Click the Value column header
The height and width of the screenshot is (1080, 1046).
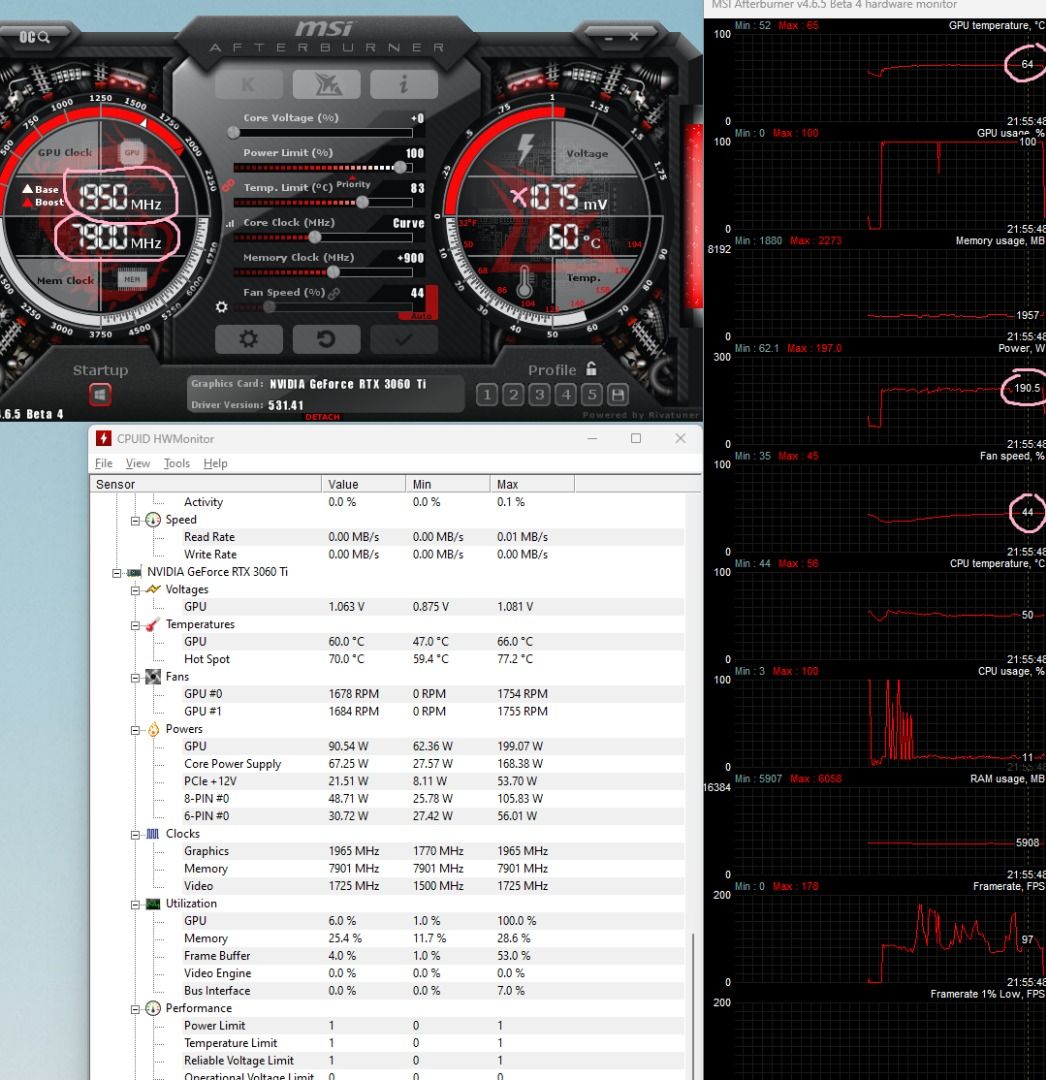pyautogui.click(x=364, y=484)
